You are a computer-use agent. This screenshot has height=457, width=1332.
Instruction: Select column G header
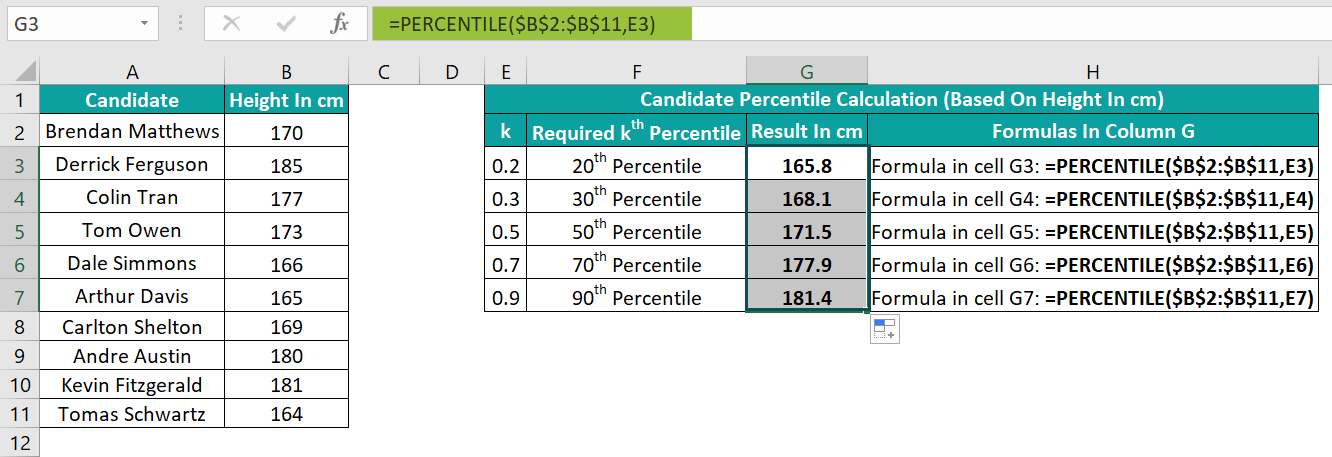pos(807,72)
